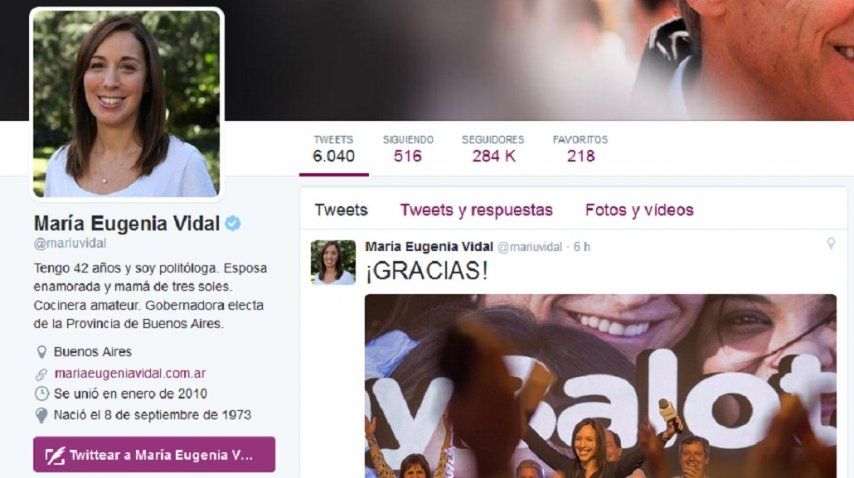Open the Tweets count stat 6.040
854x478 pixels.
(x=333, y=149)
